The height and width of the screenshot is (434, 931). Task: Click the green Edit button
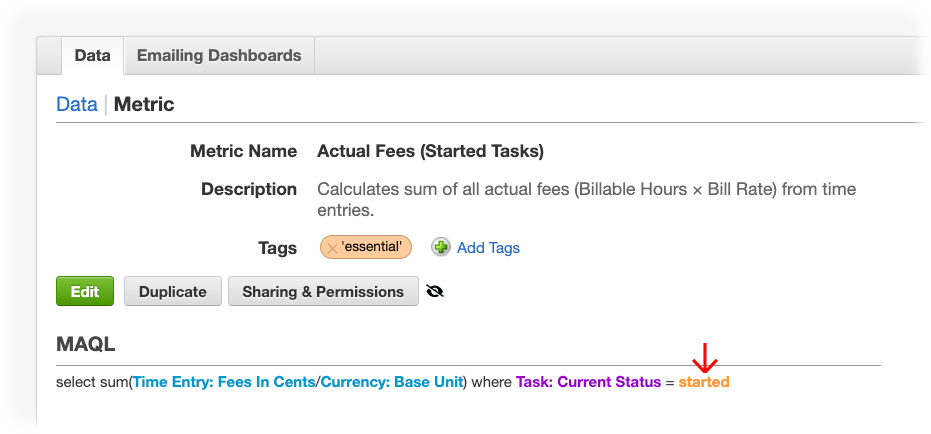tap(85, 291)
